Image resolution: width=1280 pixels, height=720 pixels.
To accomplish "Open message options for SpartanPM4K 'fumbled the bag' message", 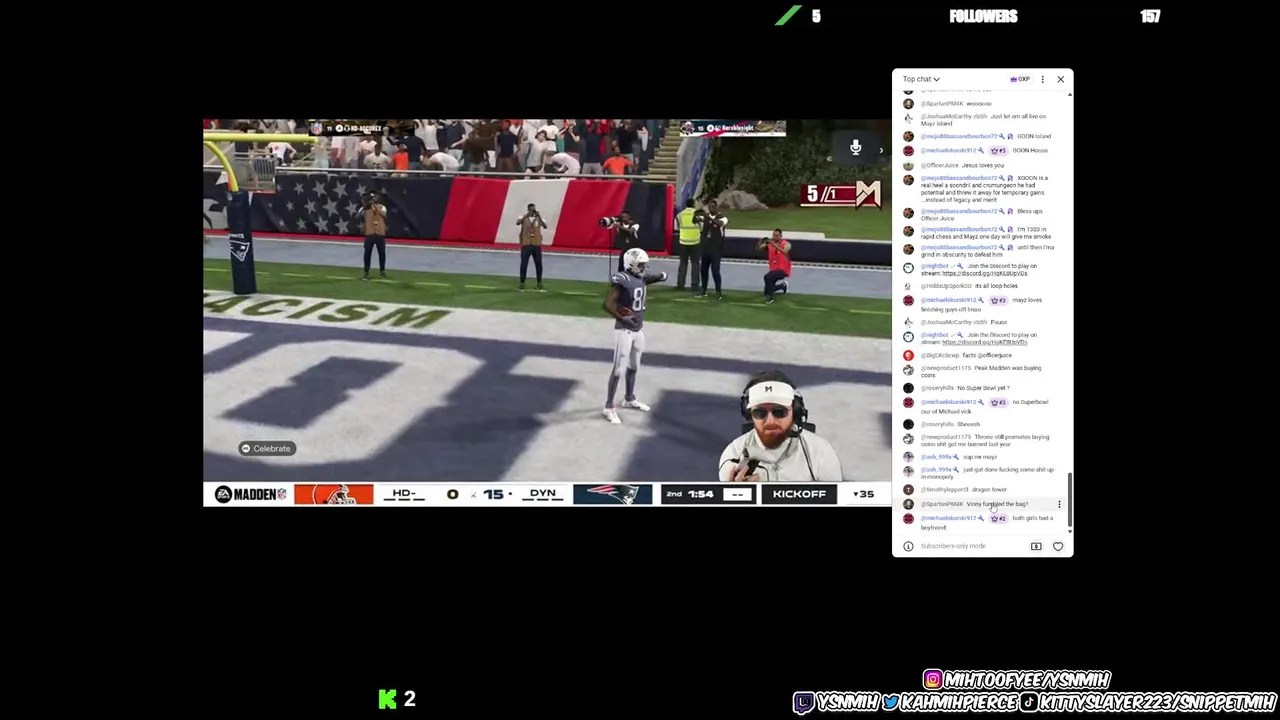I will pos(1059,504).
